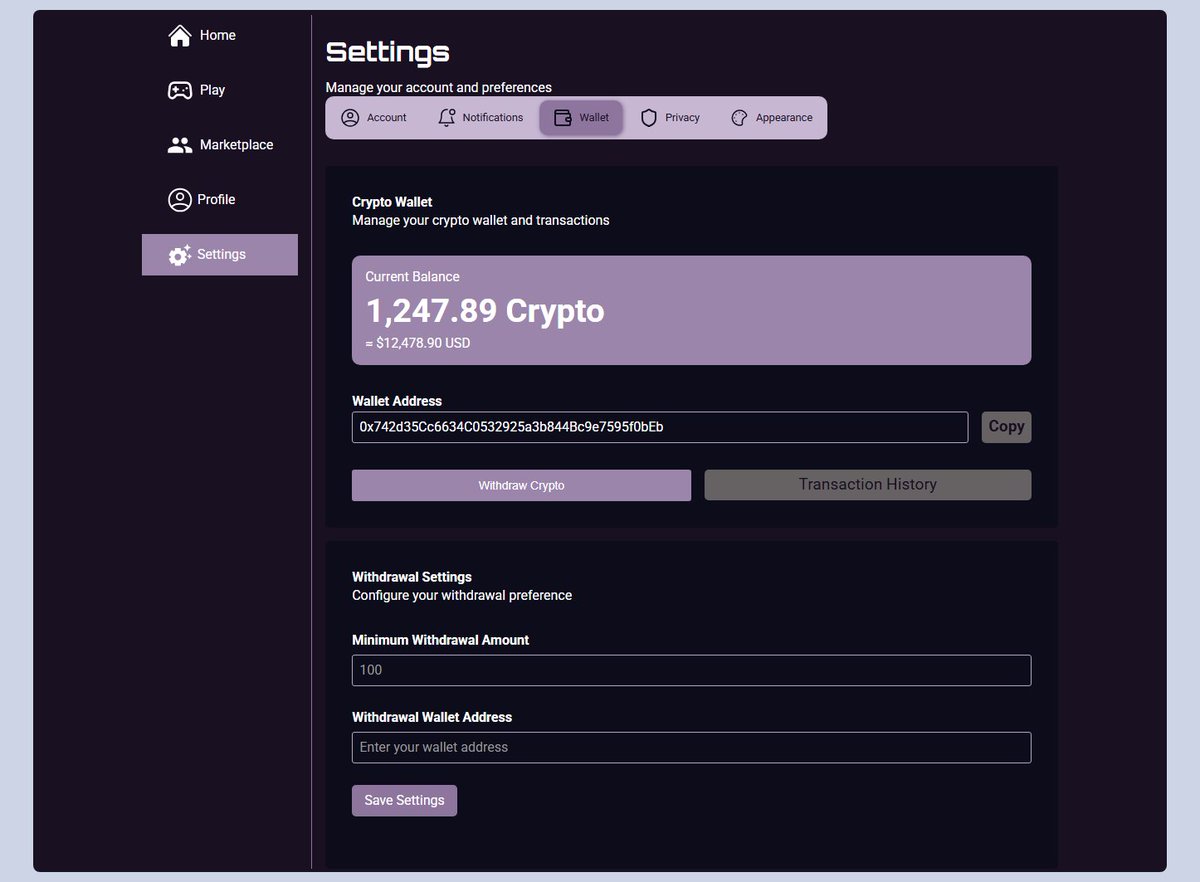Switch to the Notifications tab label
The image size is (1200, 882).
pyautogui.click(x=493, y=118)
